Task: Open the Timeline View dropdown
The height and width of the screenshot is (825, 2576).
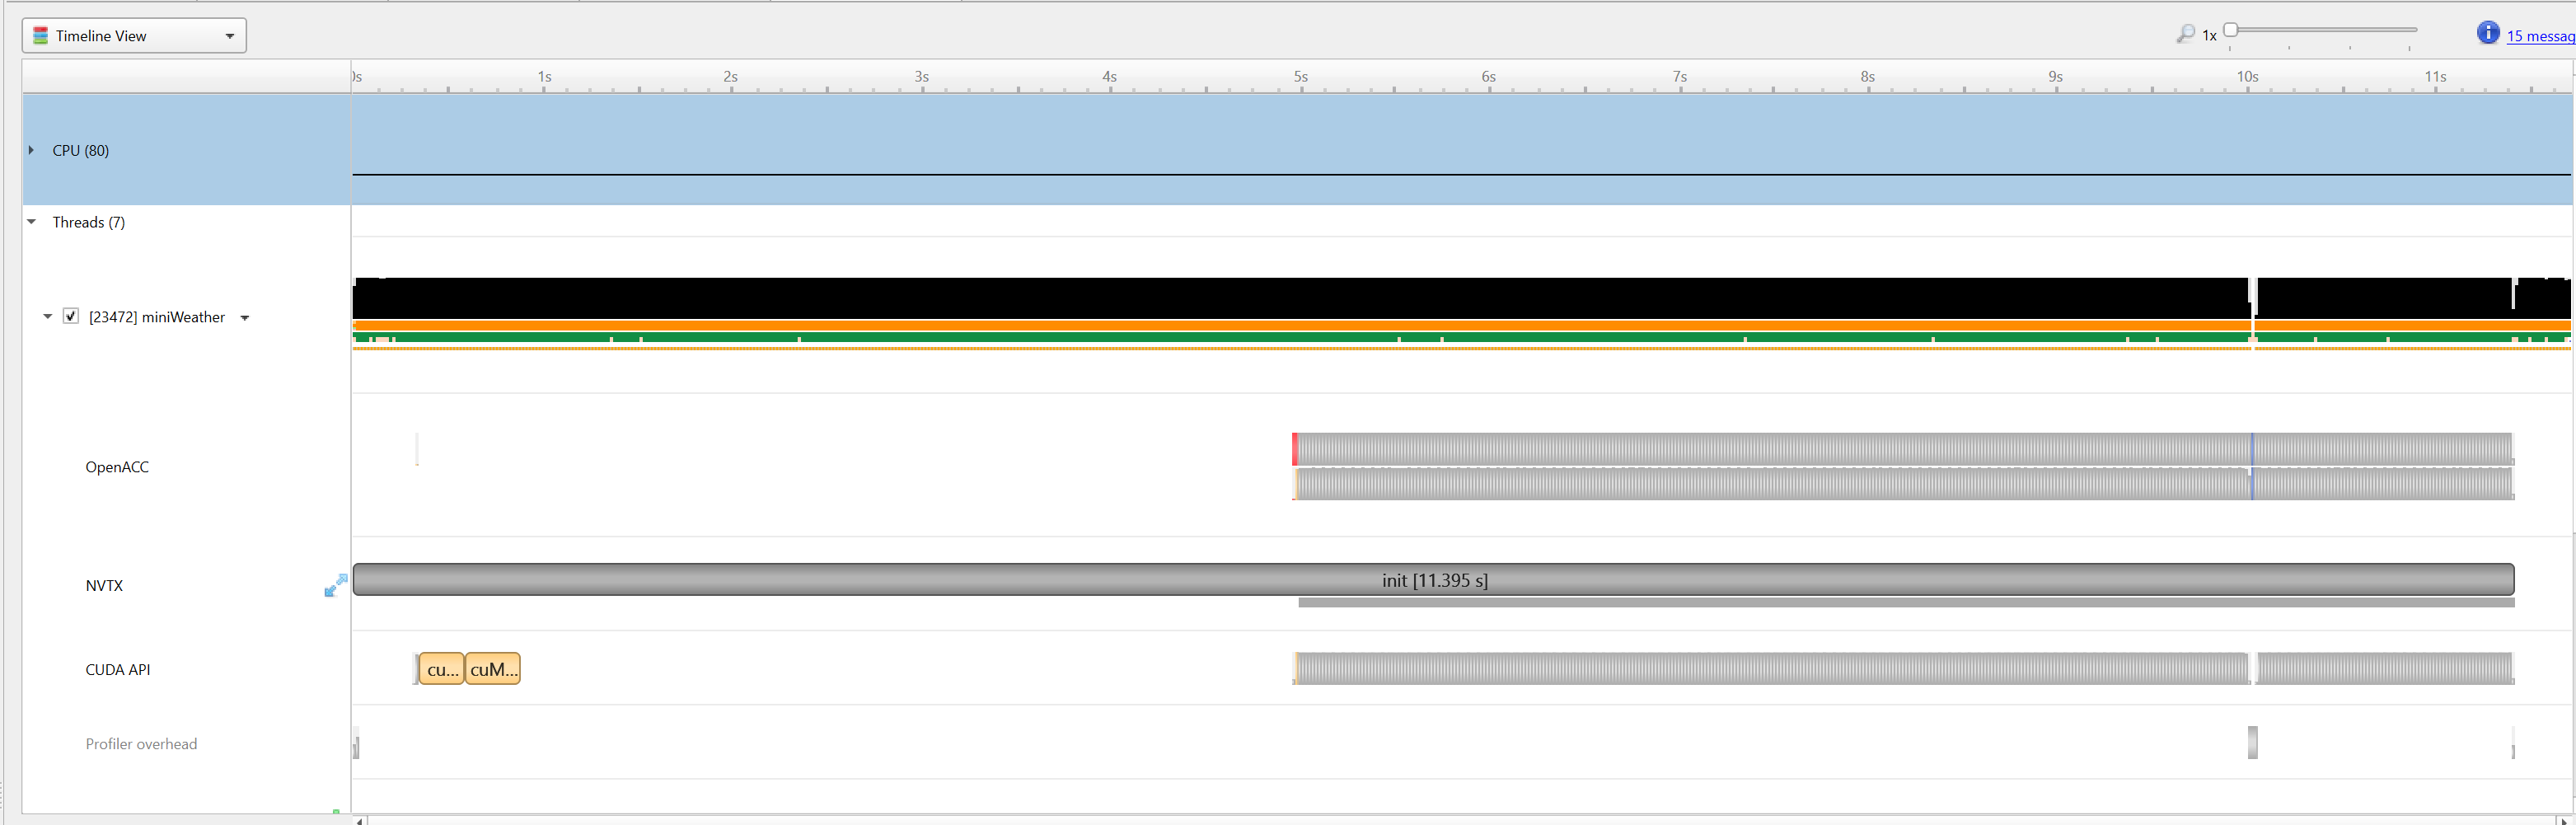Action: click(x=229, y=36)
